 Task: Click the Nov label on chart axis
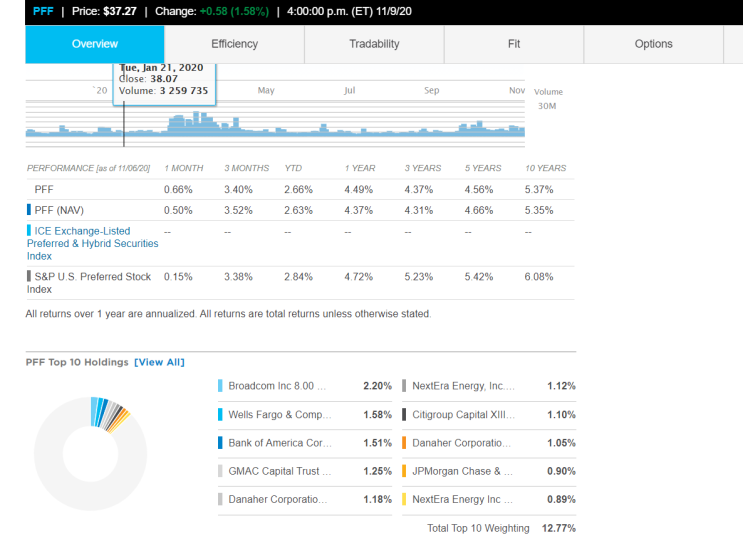tap(517, 90)
